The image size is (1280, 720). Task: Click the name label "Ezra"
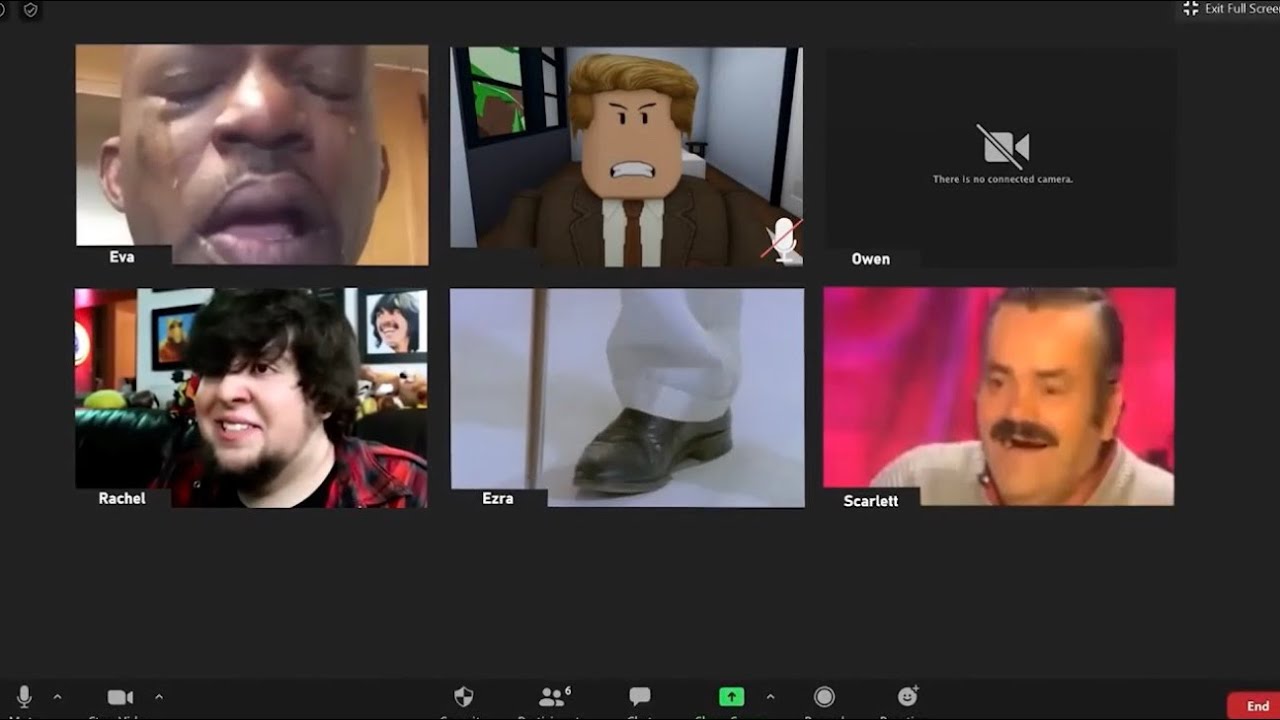pos(498,498)
